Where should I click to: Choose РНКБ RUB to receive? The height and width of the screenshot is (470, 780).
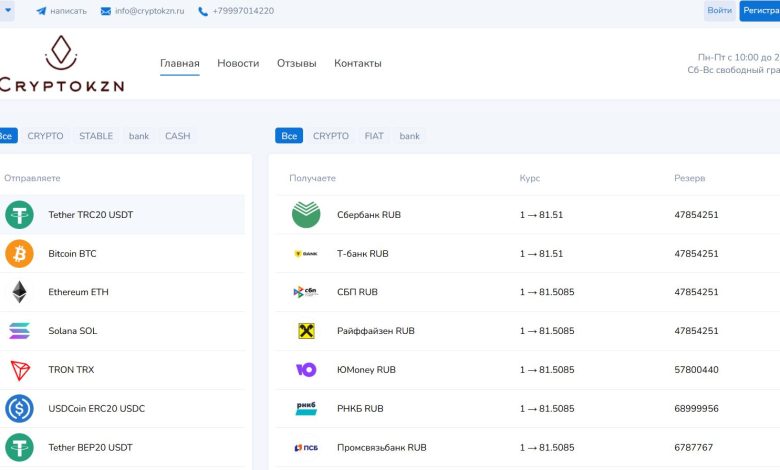528,408
